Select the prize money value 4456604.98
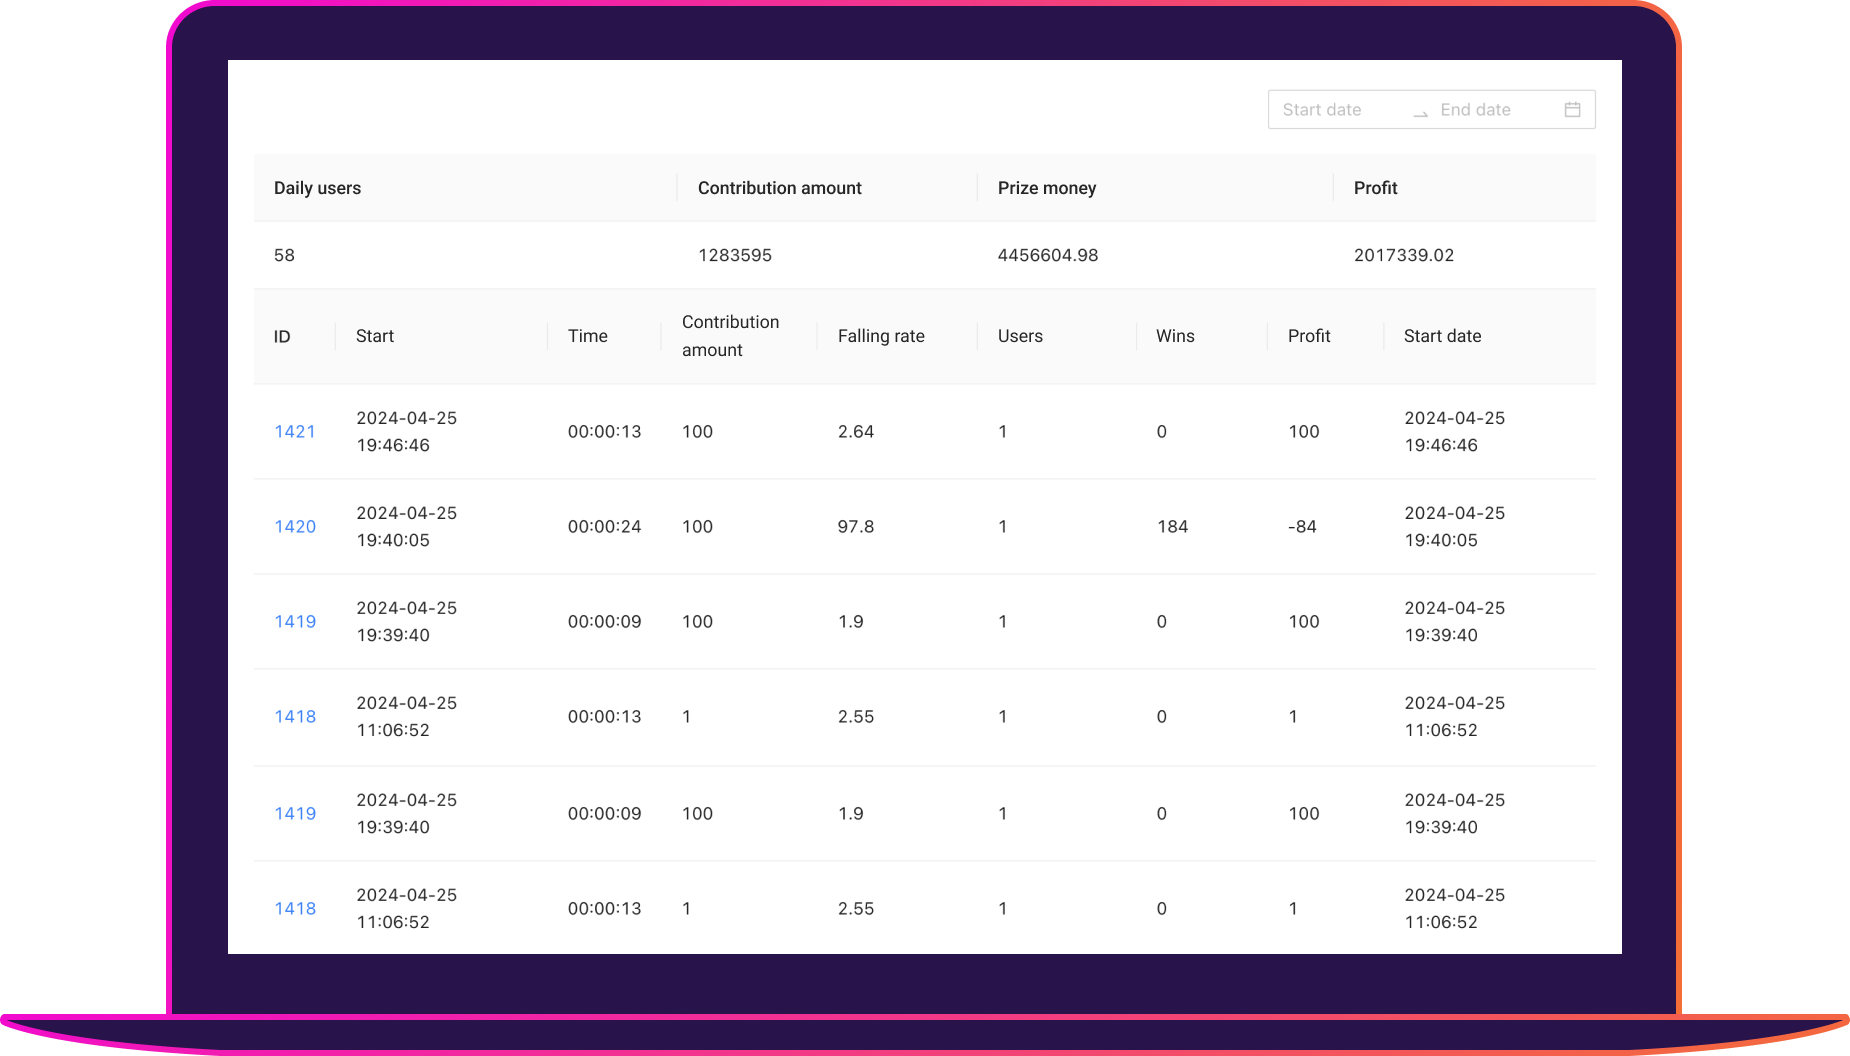The image size is (1850, 1056). [x=1047, y=255]
